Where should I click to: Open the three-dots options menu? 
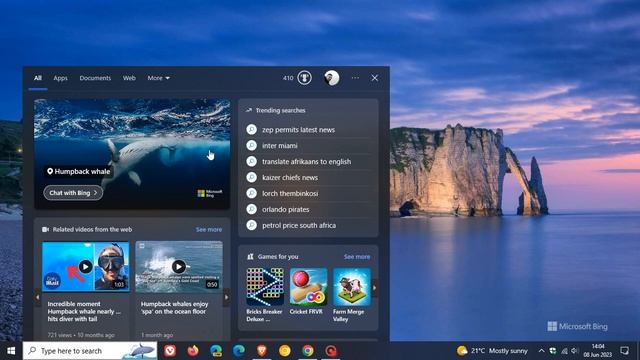pyautogui.click(x=356, y=78)
